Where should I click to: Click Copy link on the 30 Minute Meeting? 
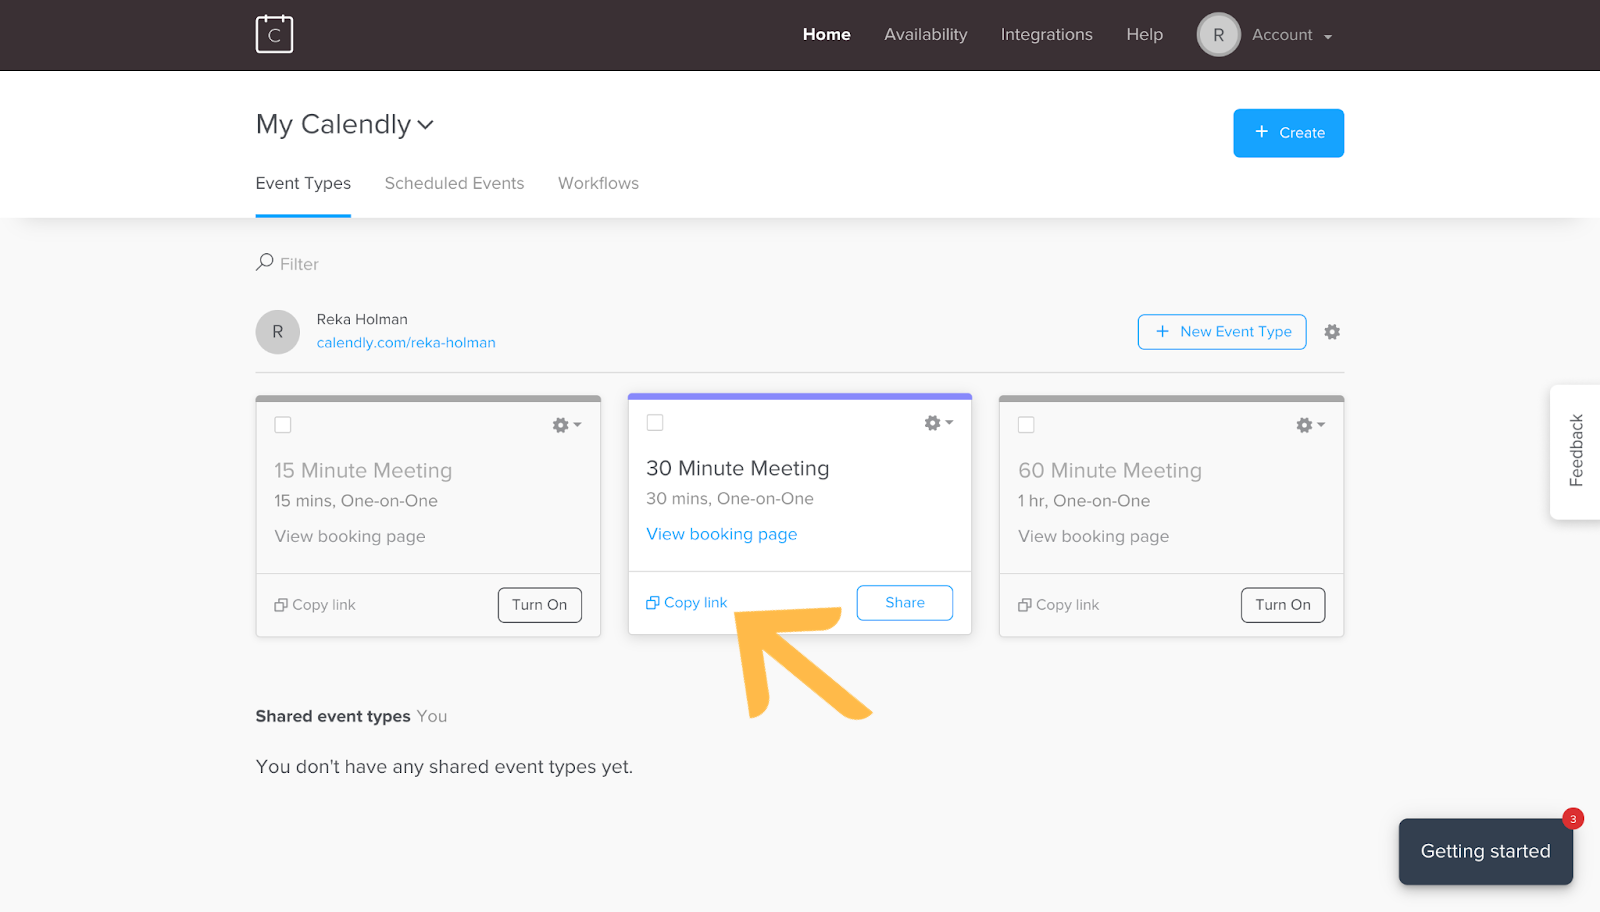point(686,602)
